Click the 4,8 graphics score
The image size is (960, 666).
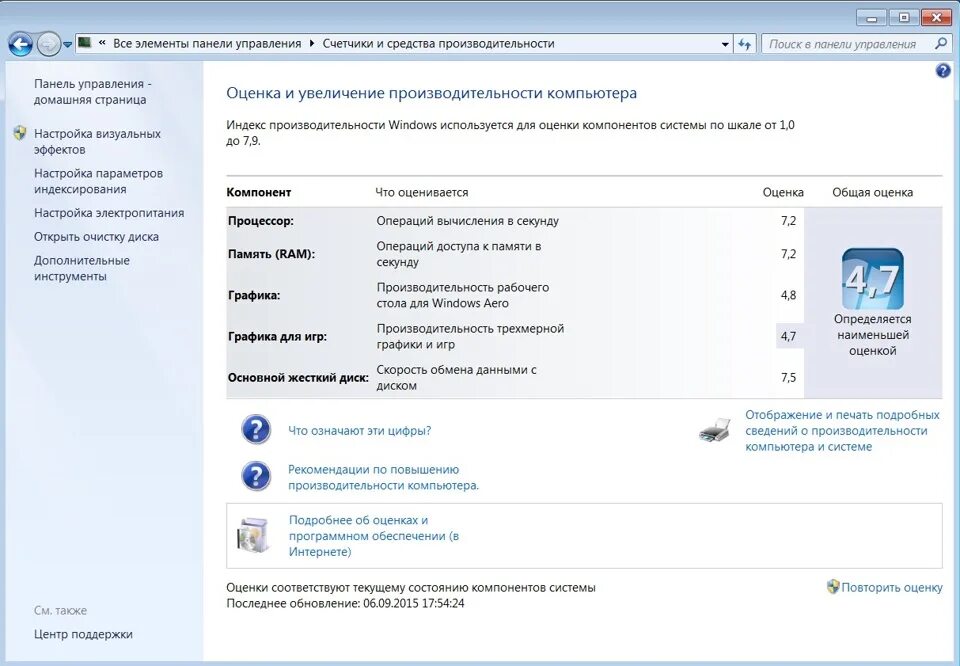pyautogui.click(x=789, y=295)
